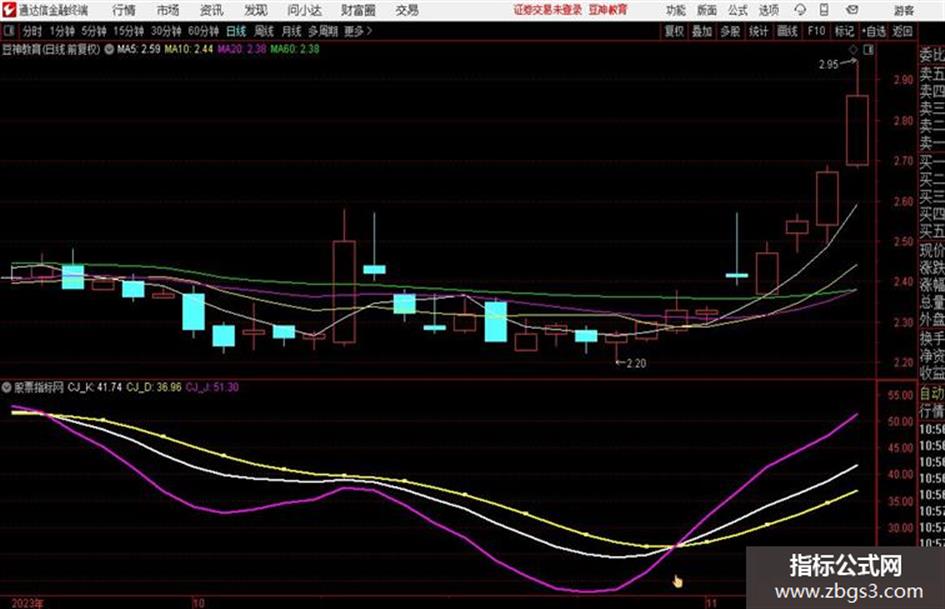This screenshot has width=945, height=609.
Task: Toggle the left panel icon beside 分时
Action: [x=8, y=30]
